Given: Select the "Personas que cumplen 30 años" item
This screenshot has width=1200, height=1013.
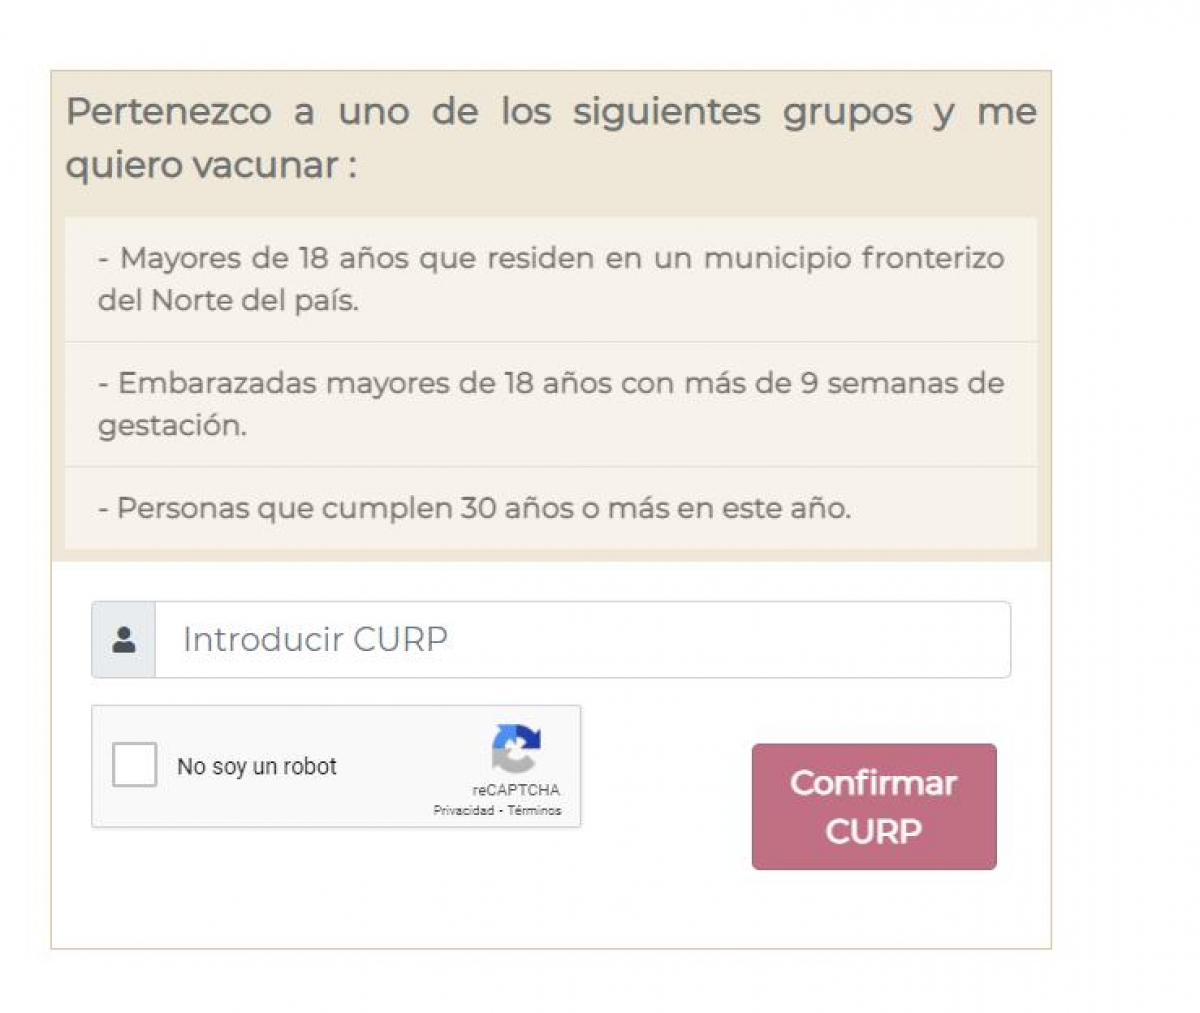Looking at the screenshot, I should tap(551, 508).
